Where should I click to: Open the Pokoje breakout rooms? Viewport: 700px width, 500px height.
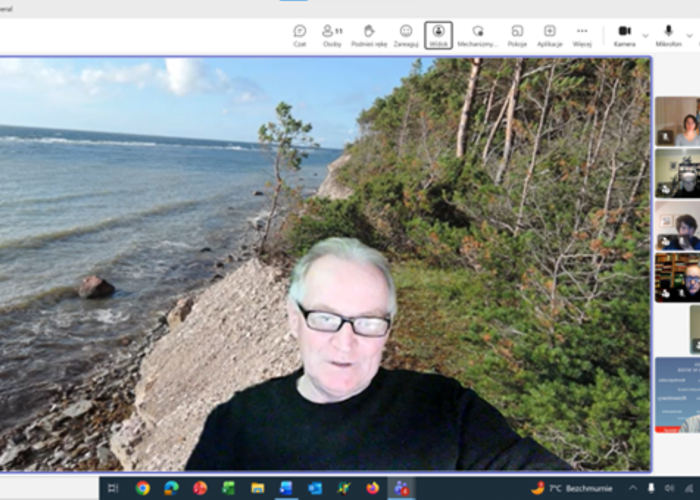517,35
